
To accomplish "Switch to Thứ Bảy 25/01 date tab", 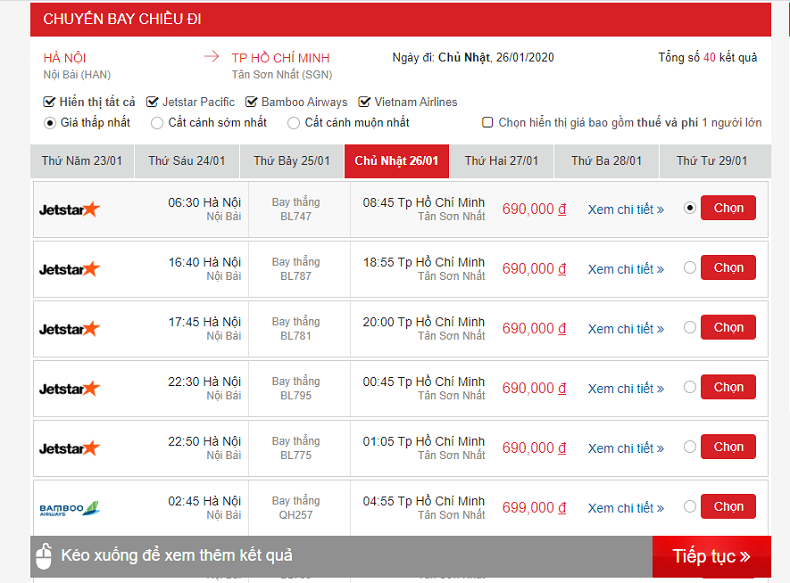I will point(292,161).
